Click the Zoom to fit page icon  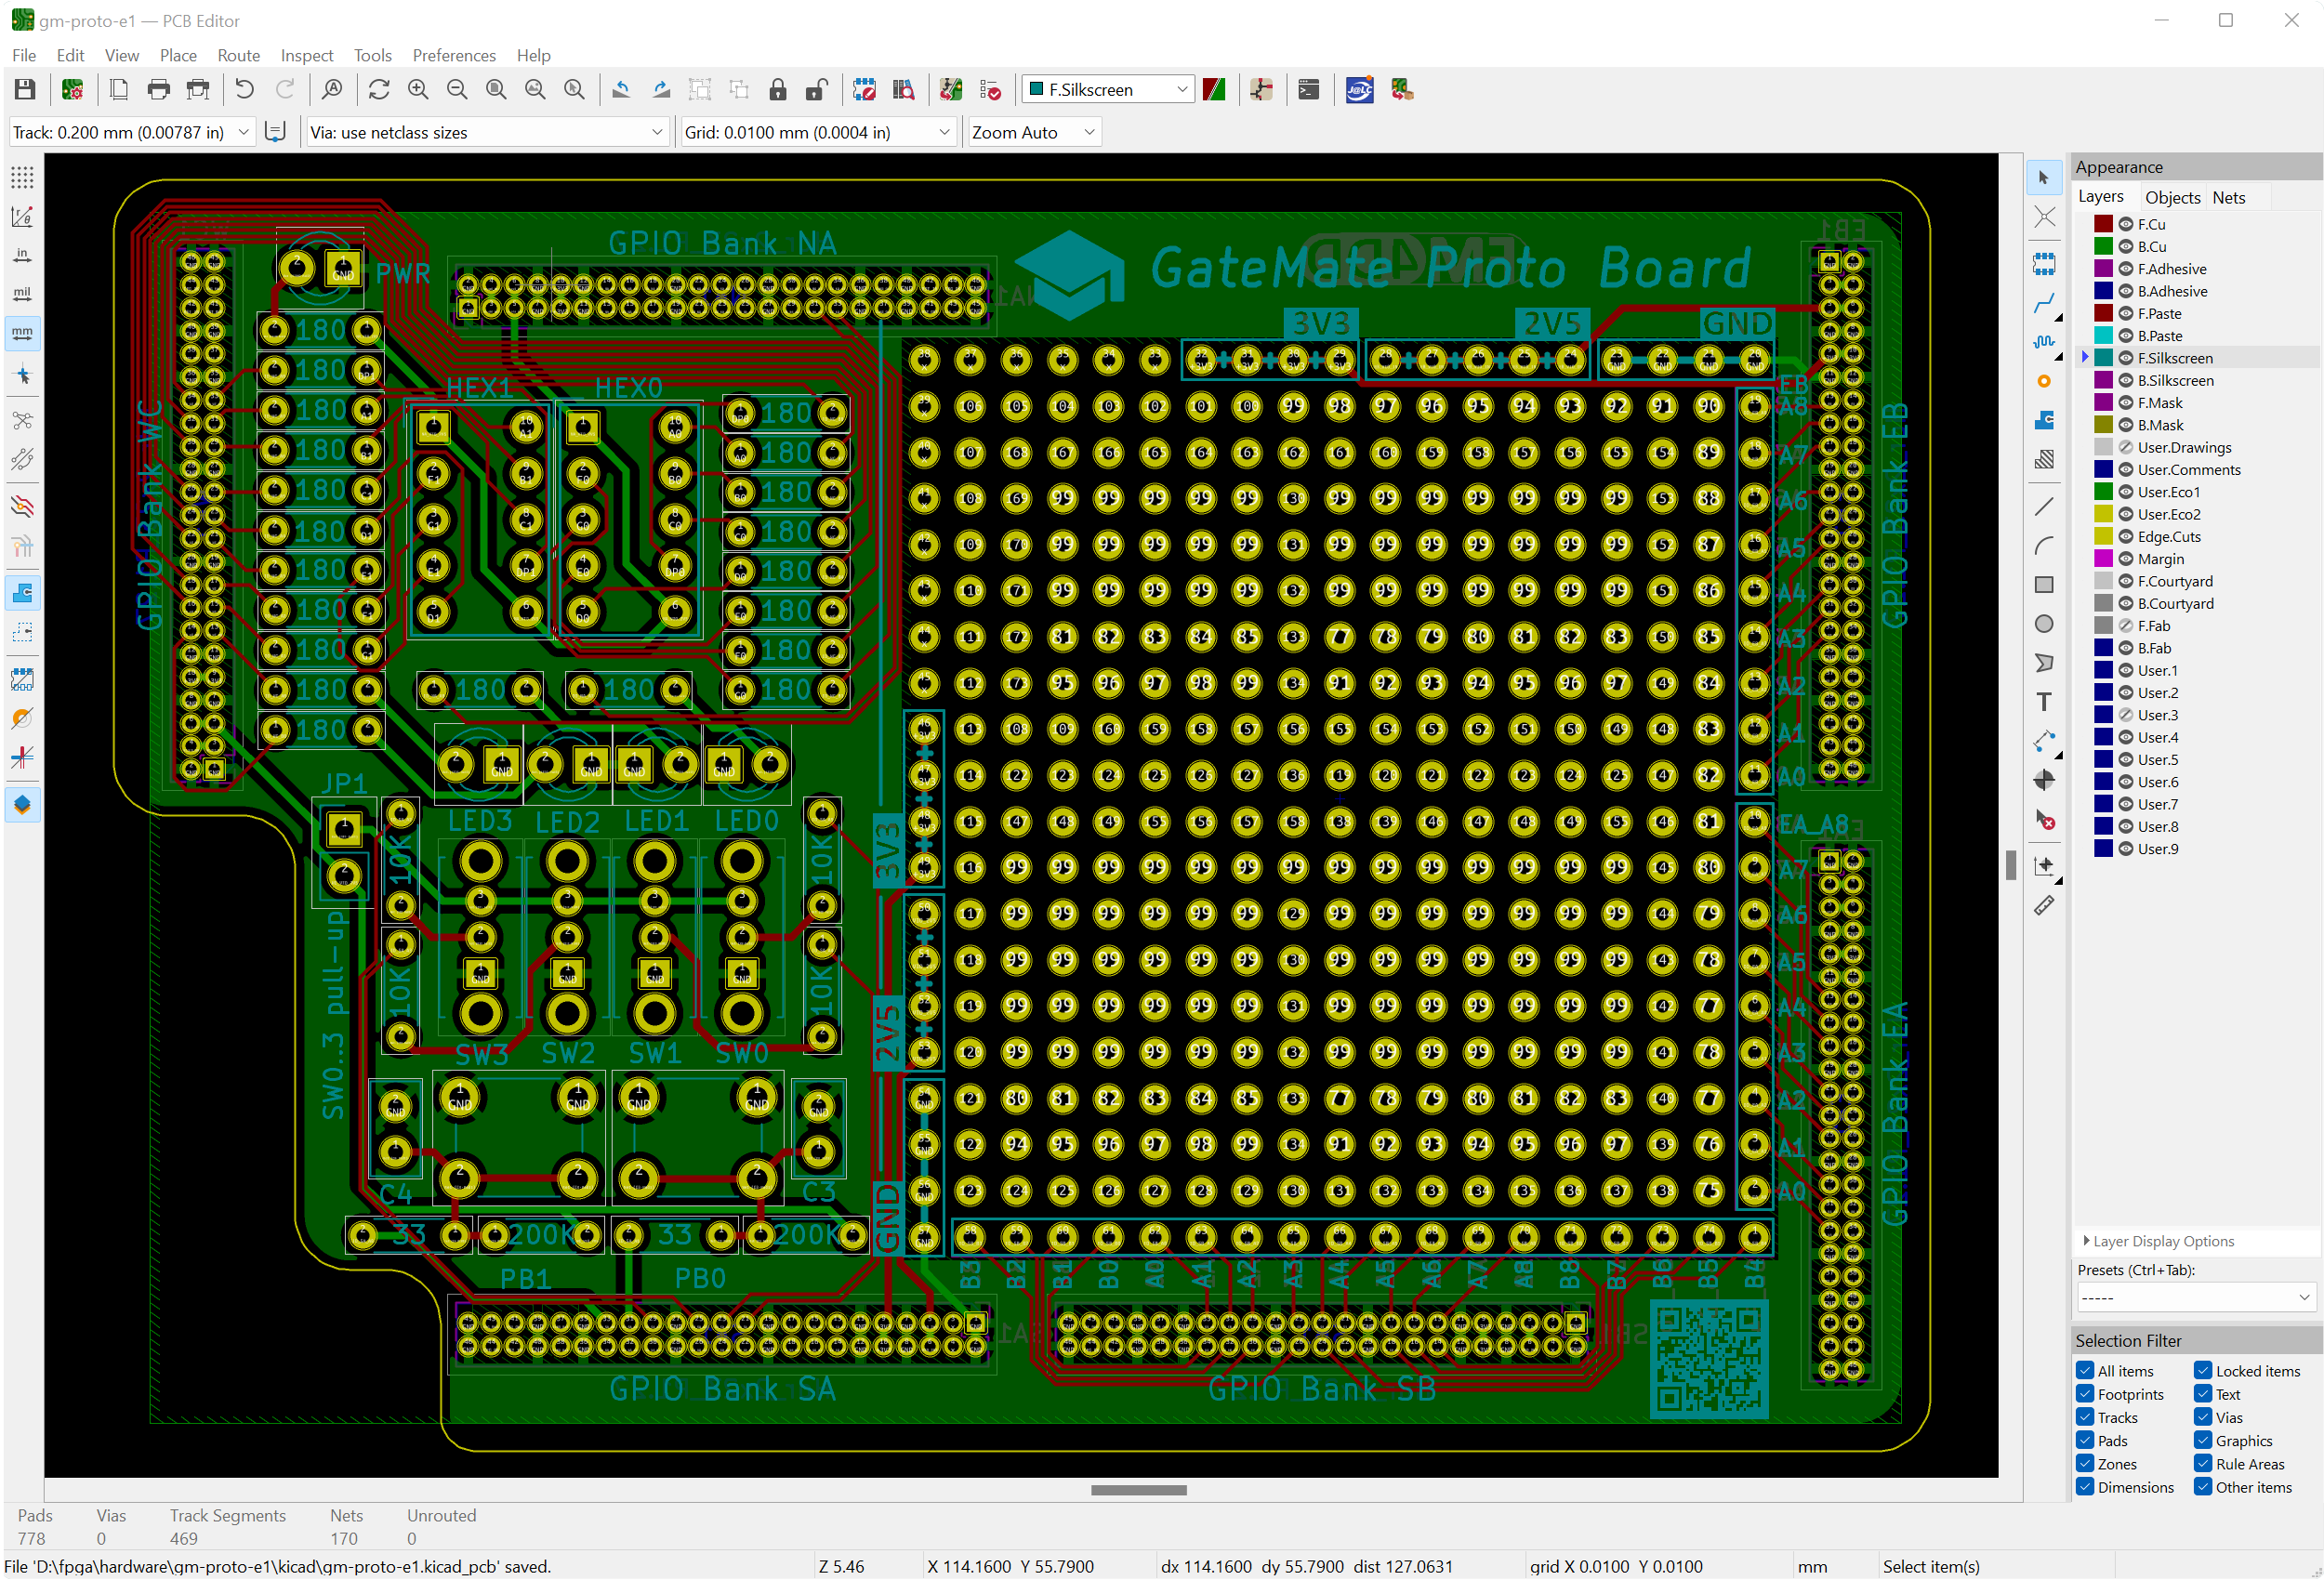[x=496, y=90]
